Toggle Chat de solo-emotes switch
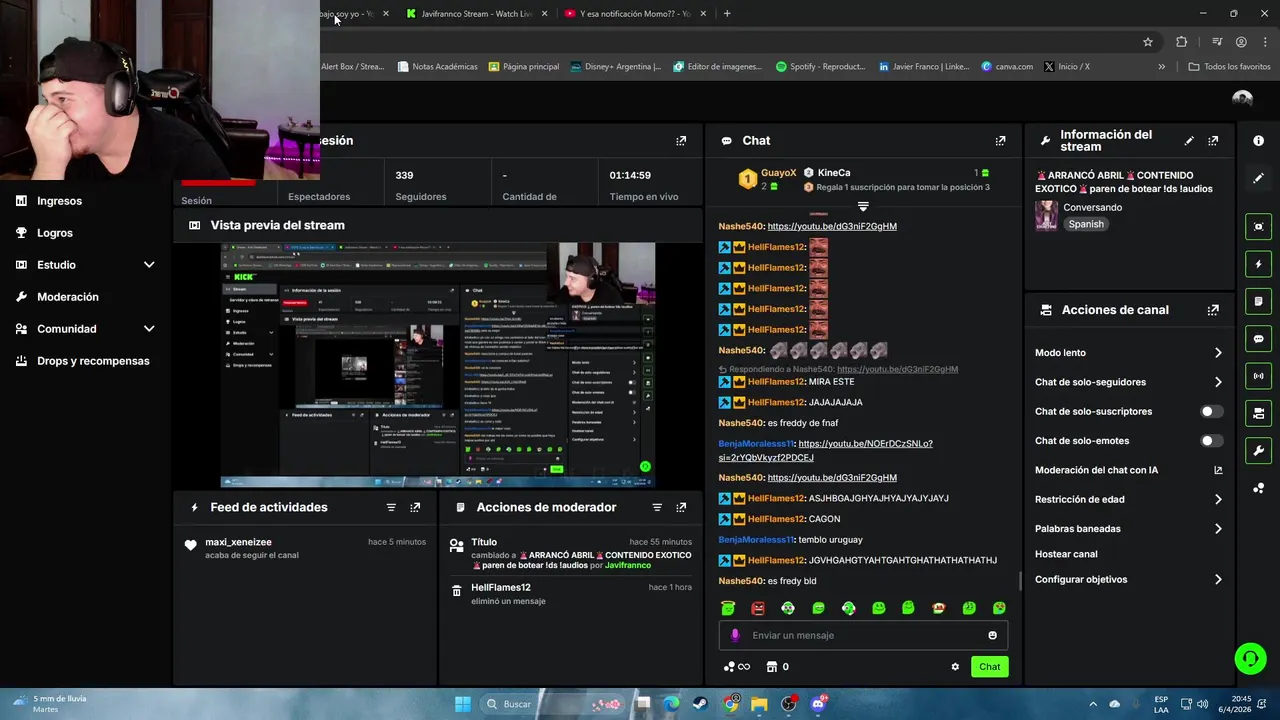 pos(1211,441)
